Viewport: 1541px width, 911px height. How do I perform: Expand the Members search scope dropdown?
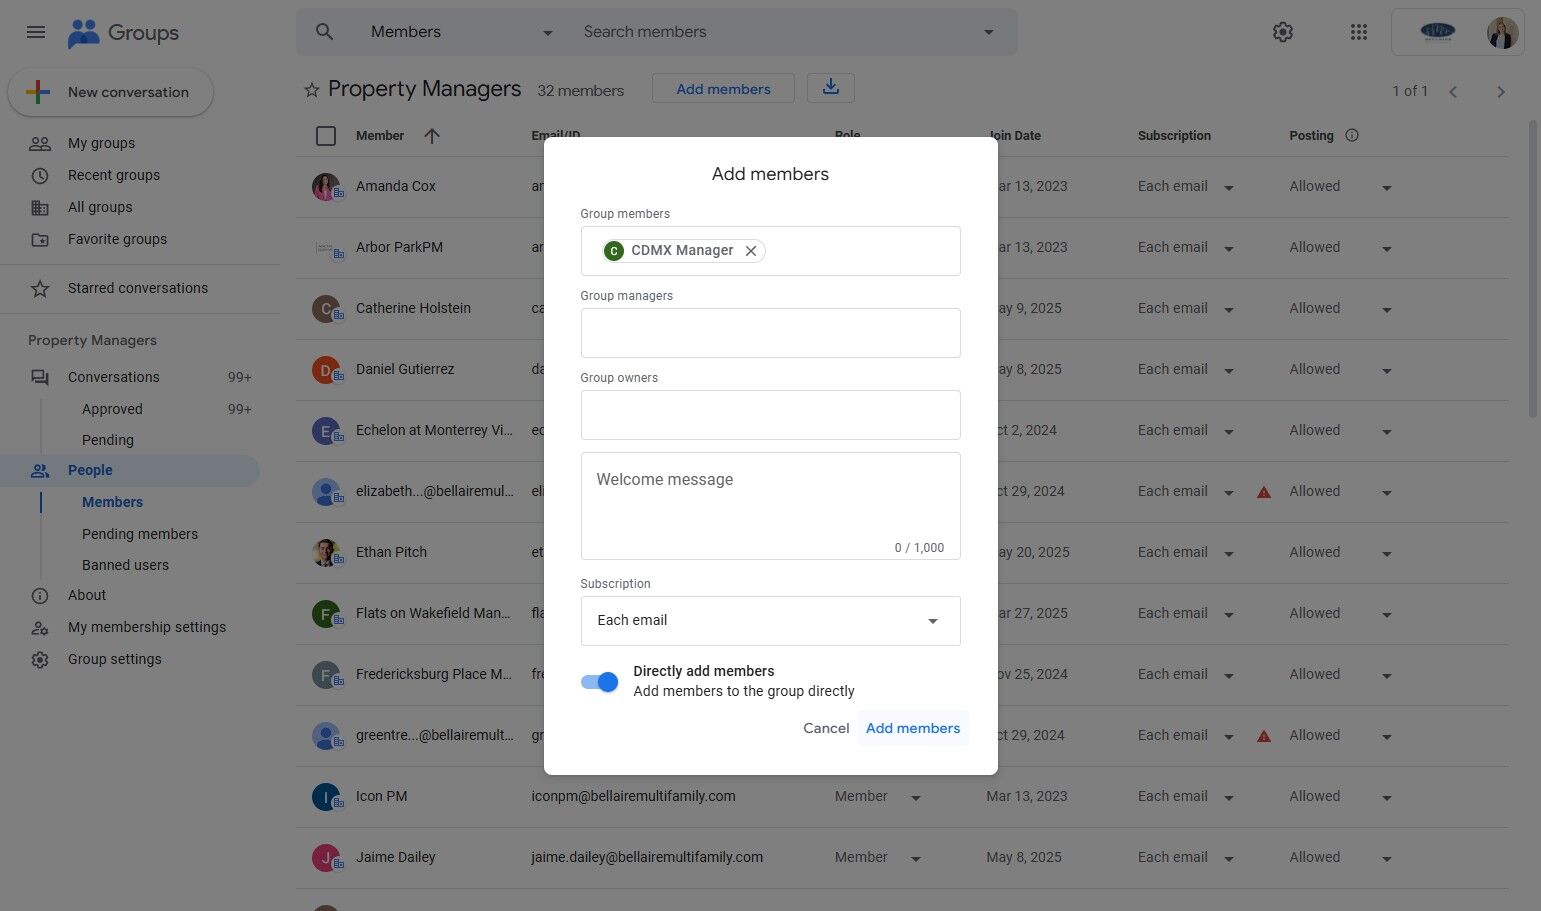547,33
